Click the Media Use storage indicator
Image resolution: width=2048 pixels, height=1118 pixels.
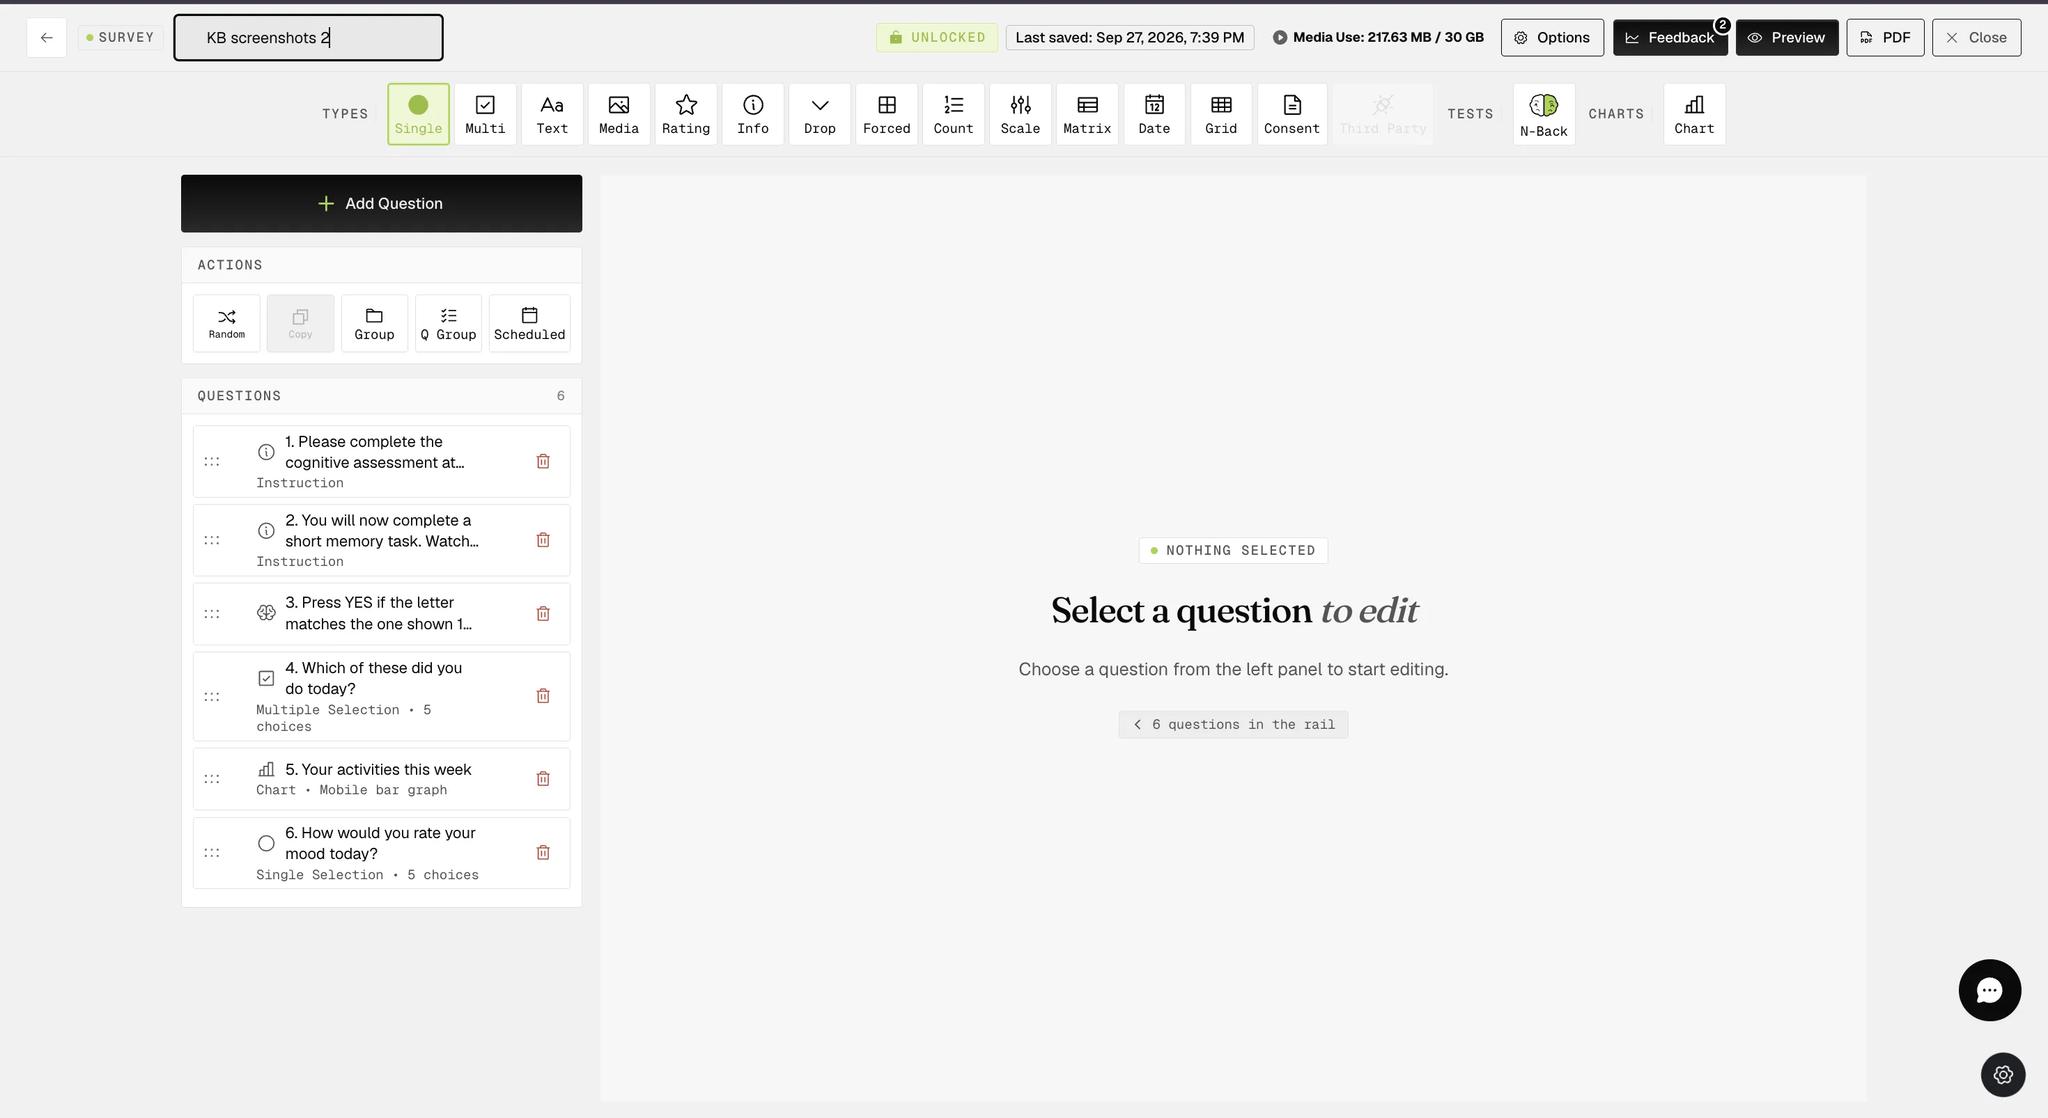(1378, 38)
